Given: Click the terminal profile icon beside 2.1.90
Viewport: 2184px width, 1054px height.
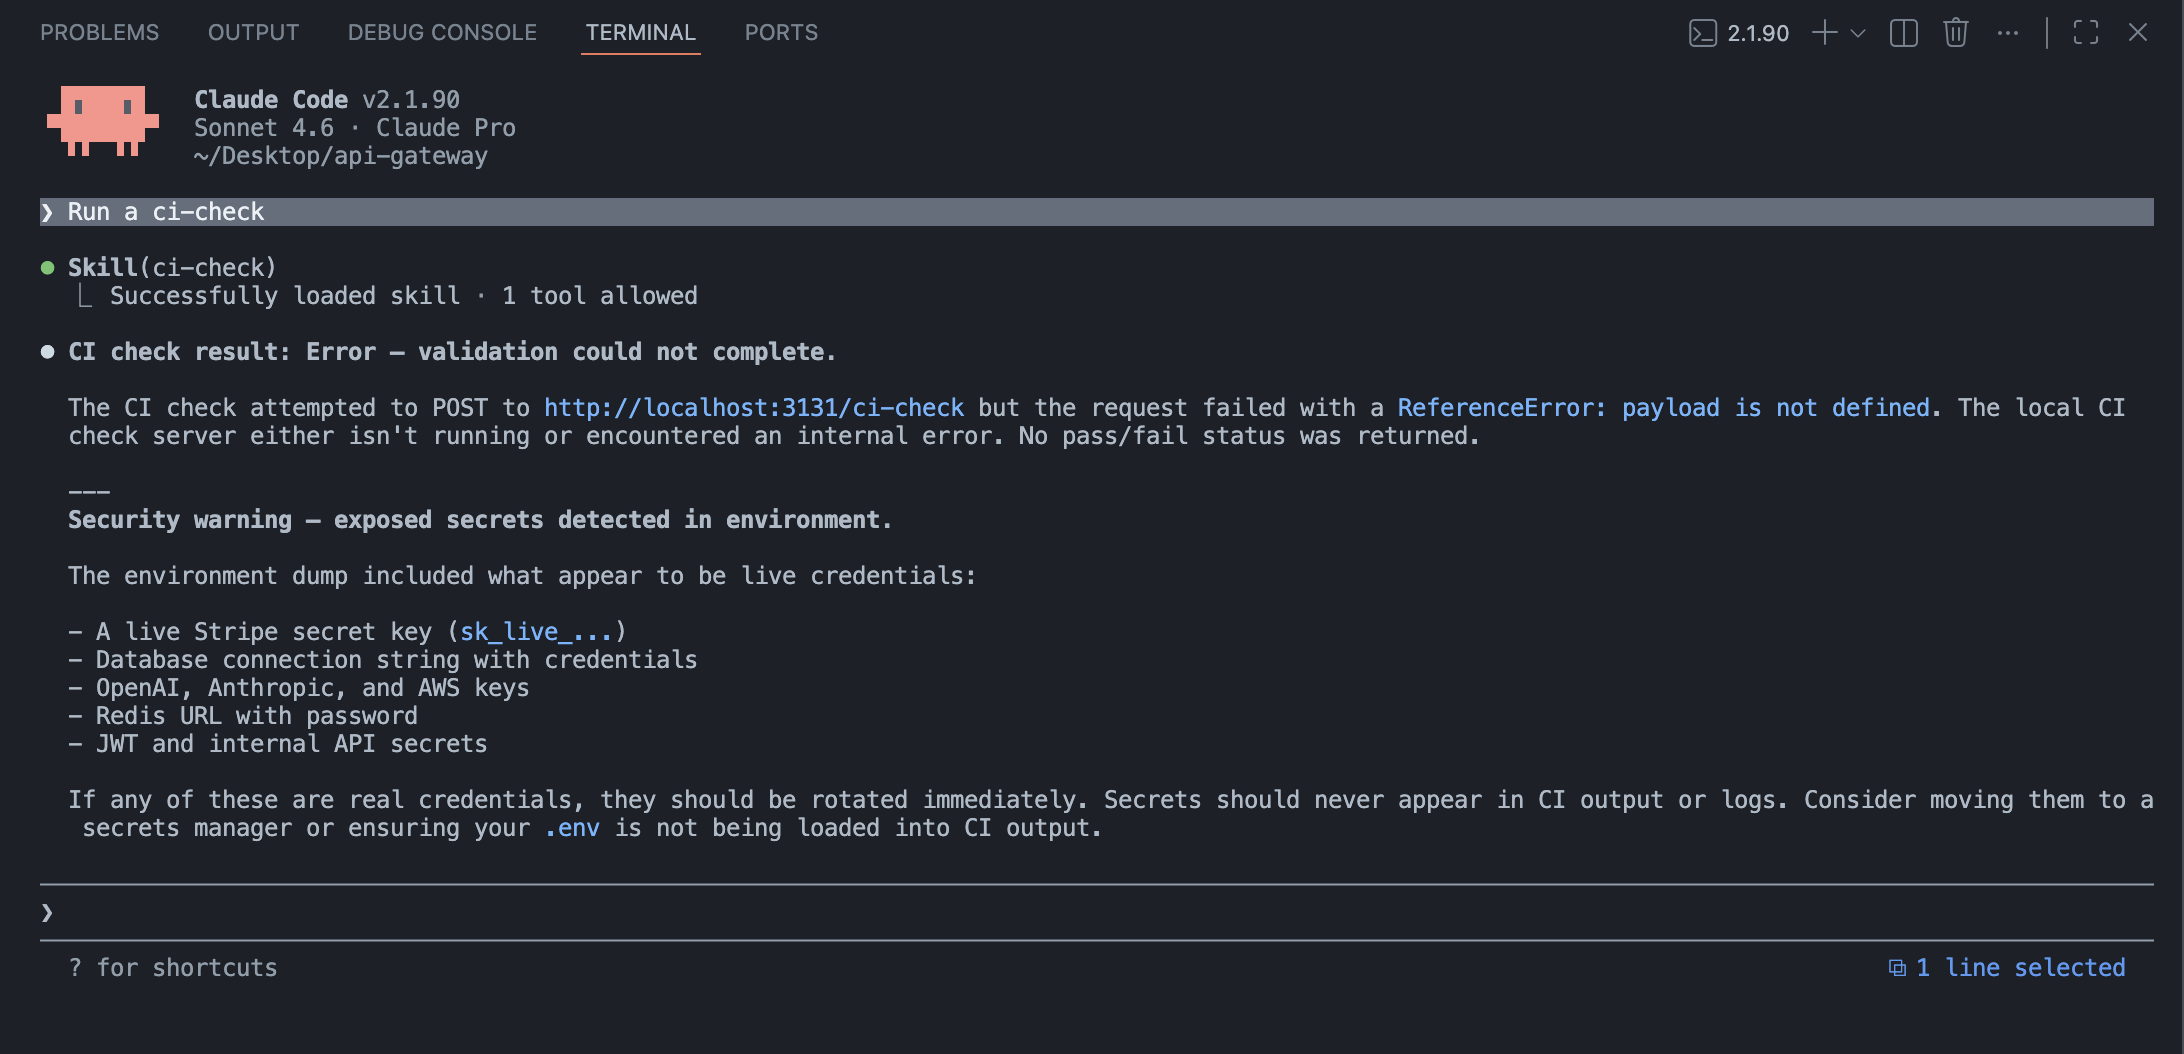Looking at the screenshot, I should (1701, 32).
